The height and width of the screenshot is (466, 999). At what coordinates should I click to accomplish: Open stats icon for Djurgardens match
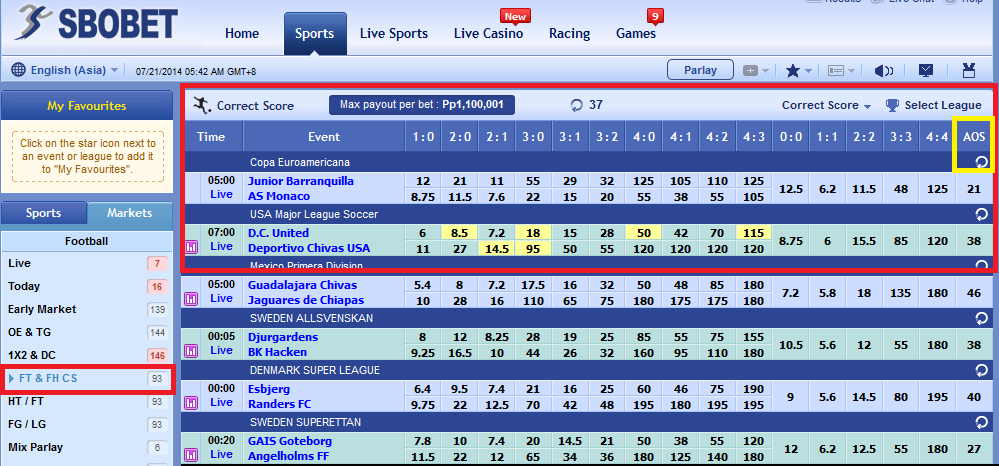(190, 351)
